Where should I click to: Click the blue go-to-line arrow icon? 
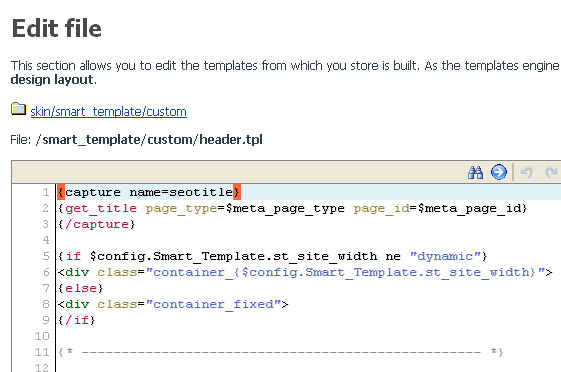click(x=499, y=172)
